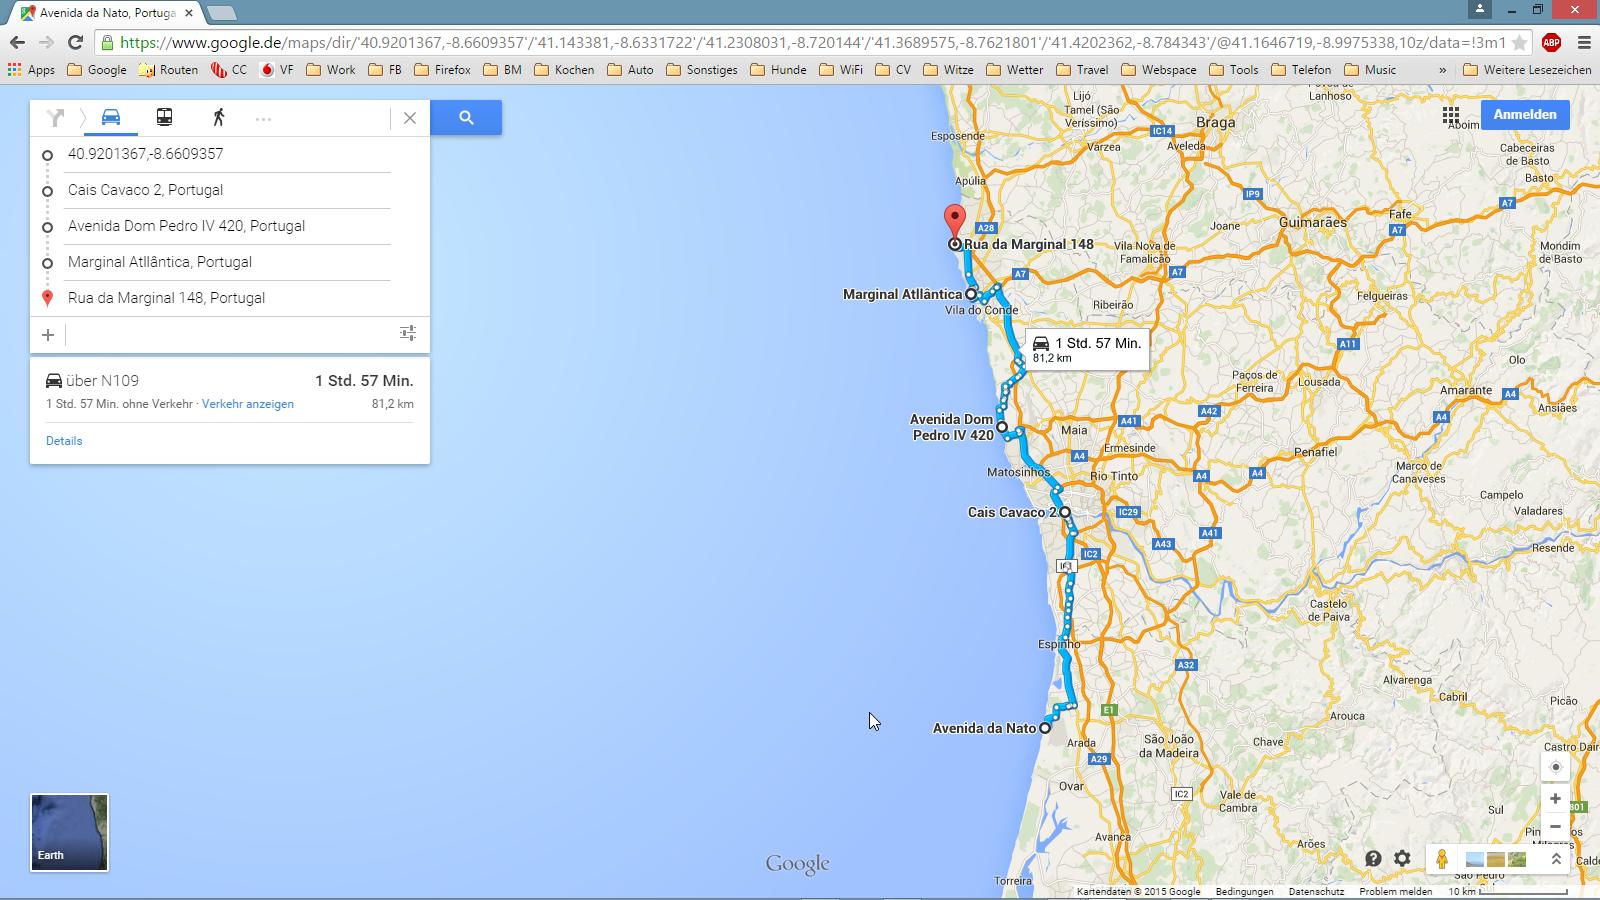The image size is (1600, 900).
Task: Click the Marginal Atlântica map waypoint marker
Action: tap(971, 294)
